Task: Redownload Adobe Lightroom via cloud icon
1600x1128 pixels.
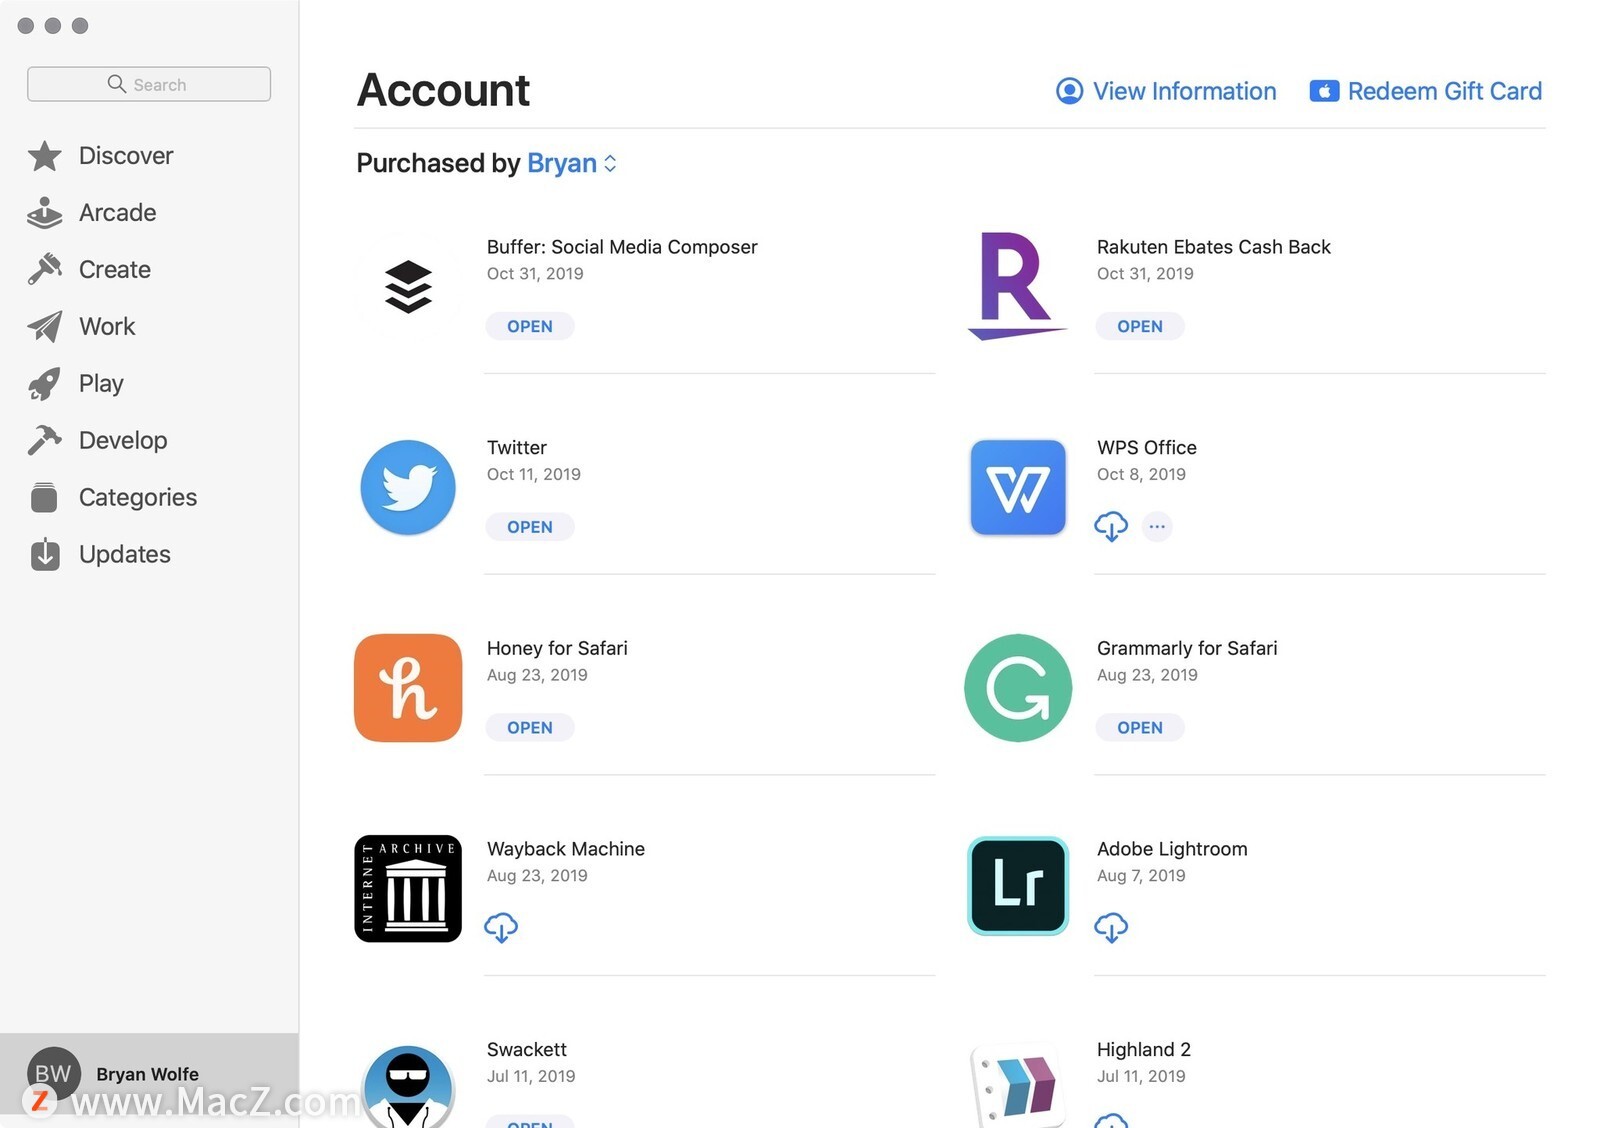Action: 1111,928
